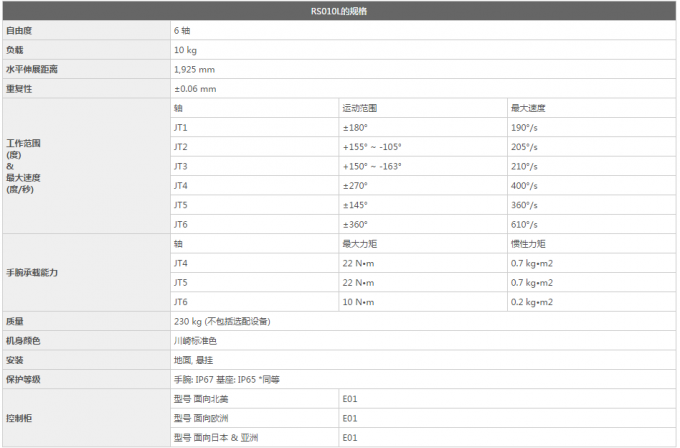Select the 运动范围 column header
Viewport: 680px width, 448px height.
tap(359, 108)
